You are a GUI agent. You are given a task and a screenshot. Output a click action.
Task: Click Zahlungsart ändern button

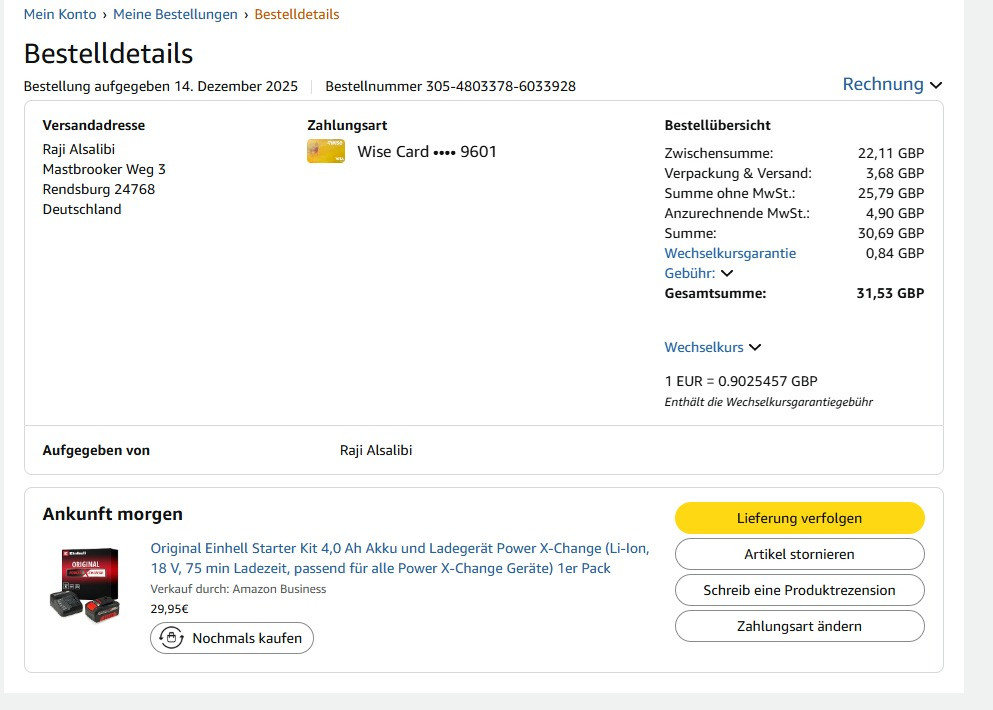(799, 626)
